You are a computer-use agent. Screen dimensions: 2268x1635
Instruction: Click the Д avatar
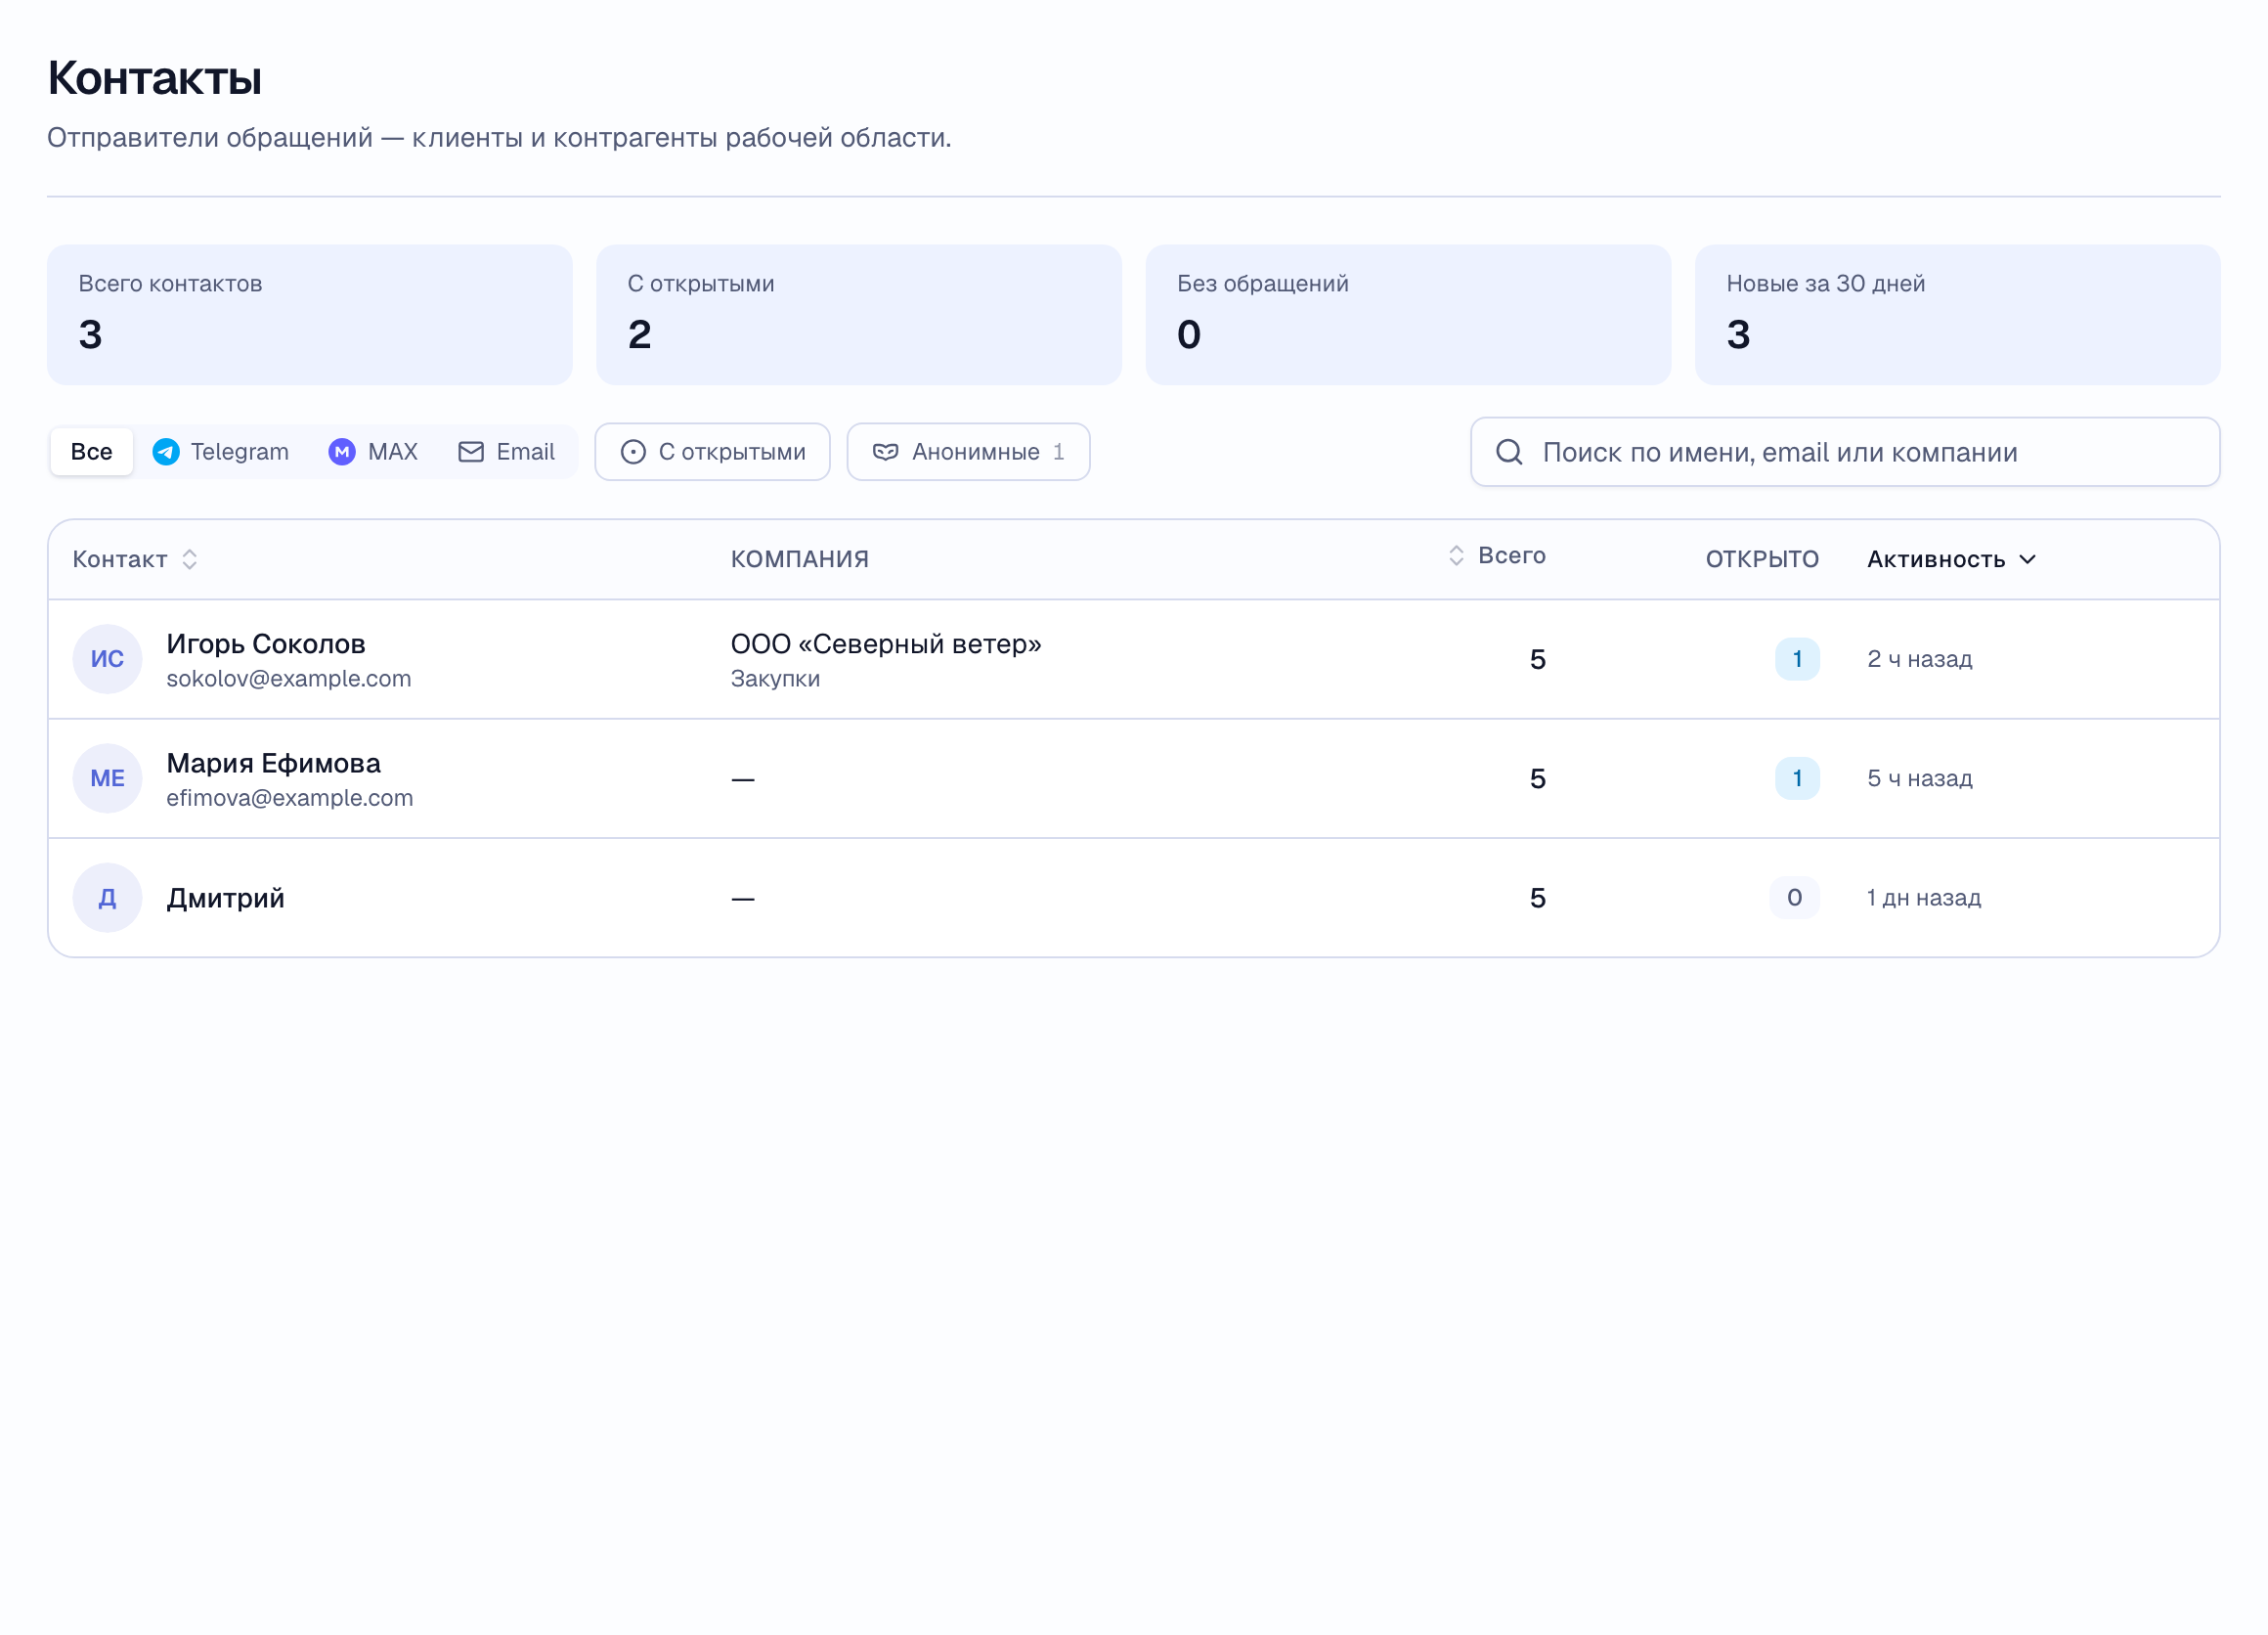(x=107, y=897)
